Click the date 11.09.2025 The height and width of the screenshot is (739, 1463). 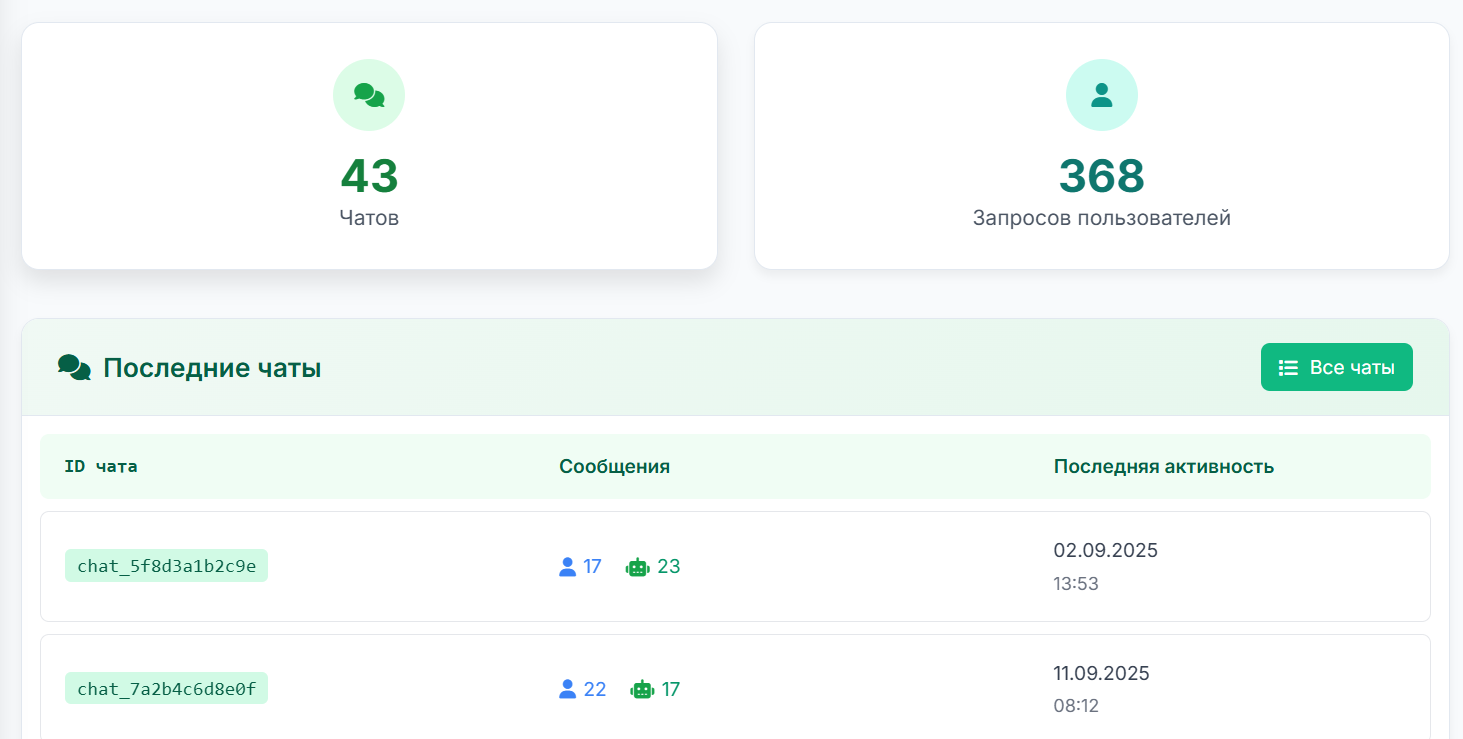tap(1101, 673)
